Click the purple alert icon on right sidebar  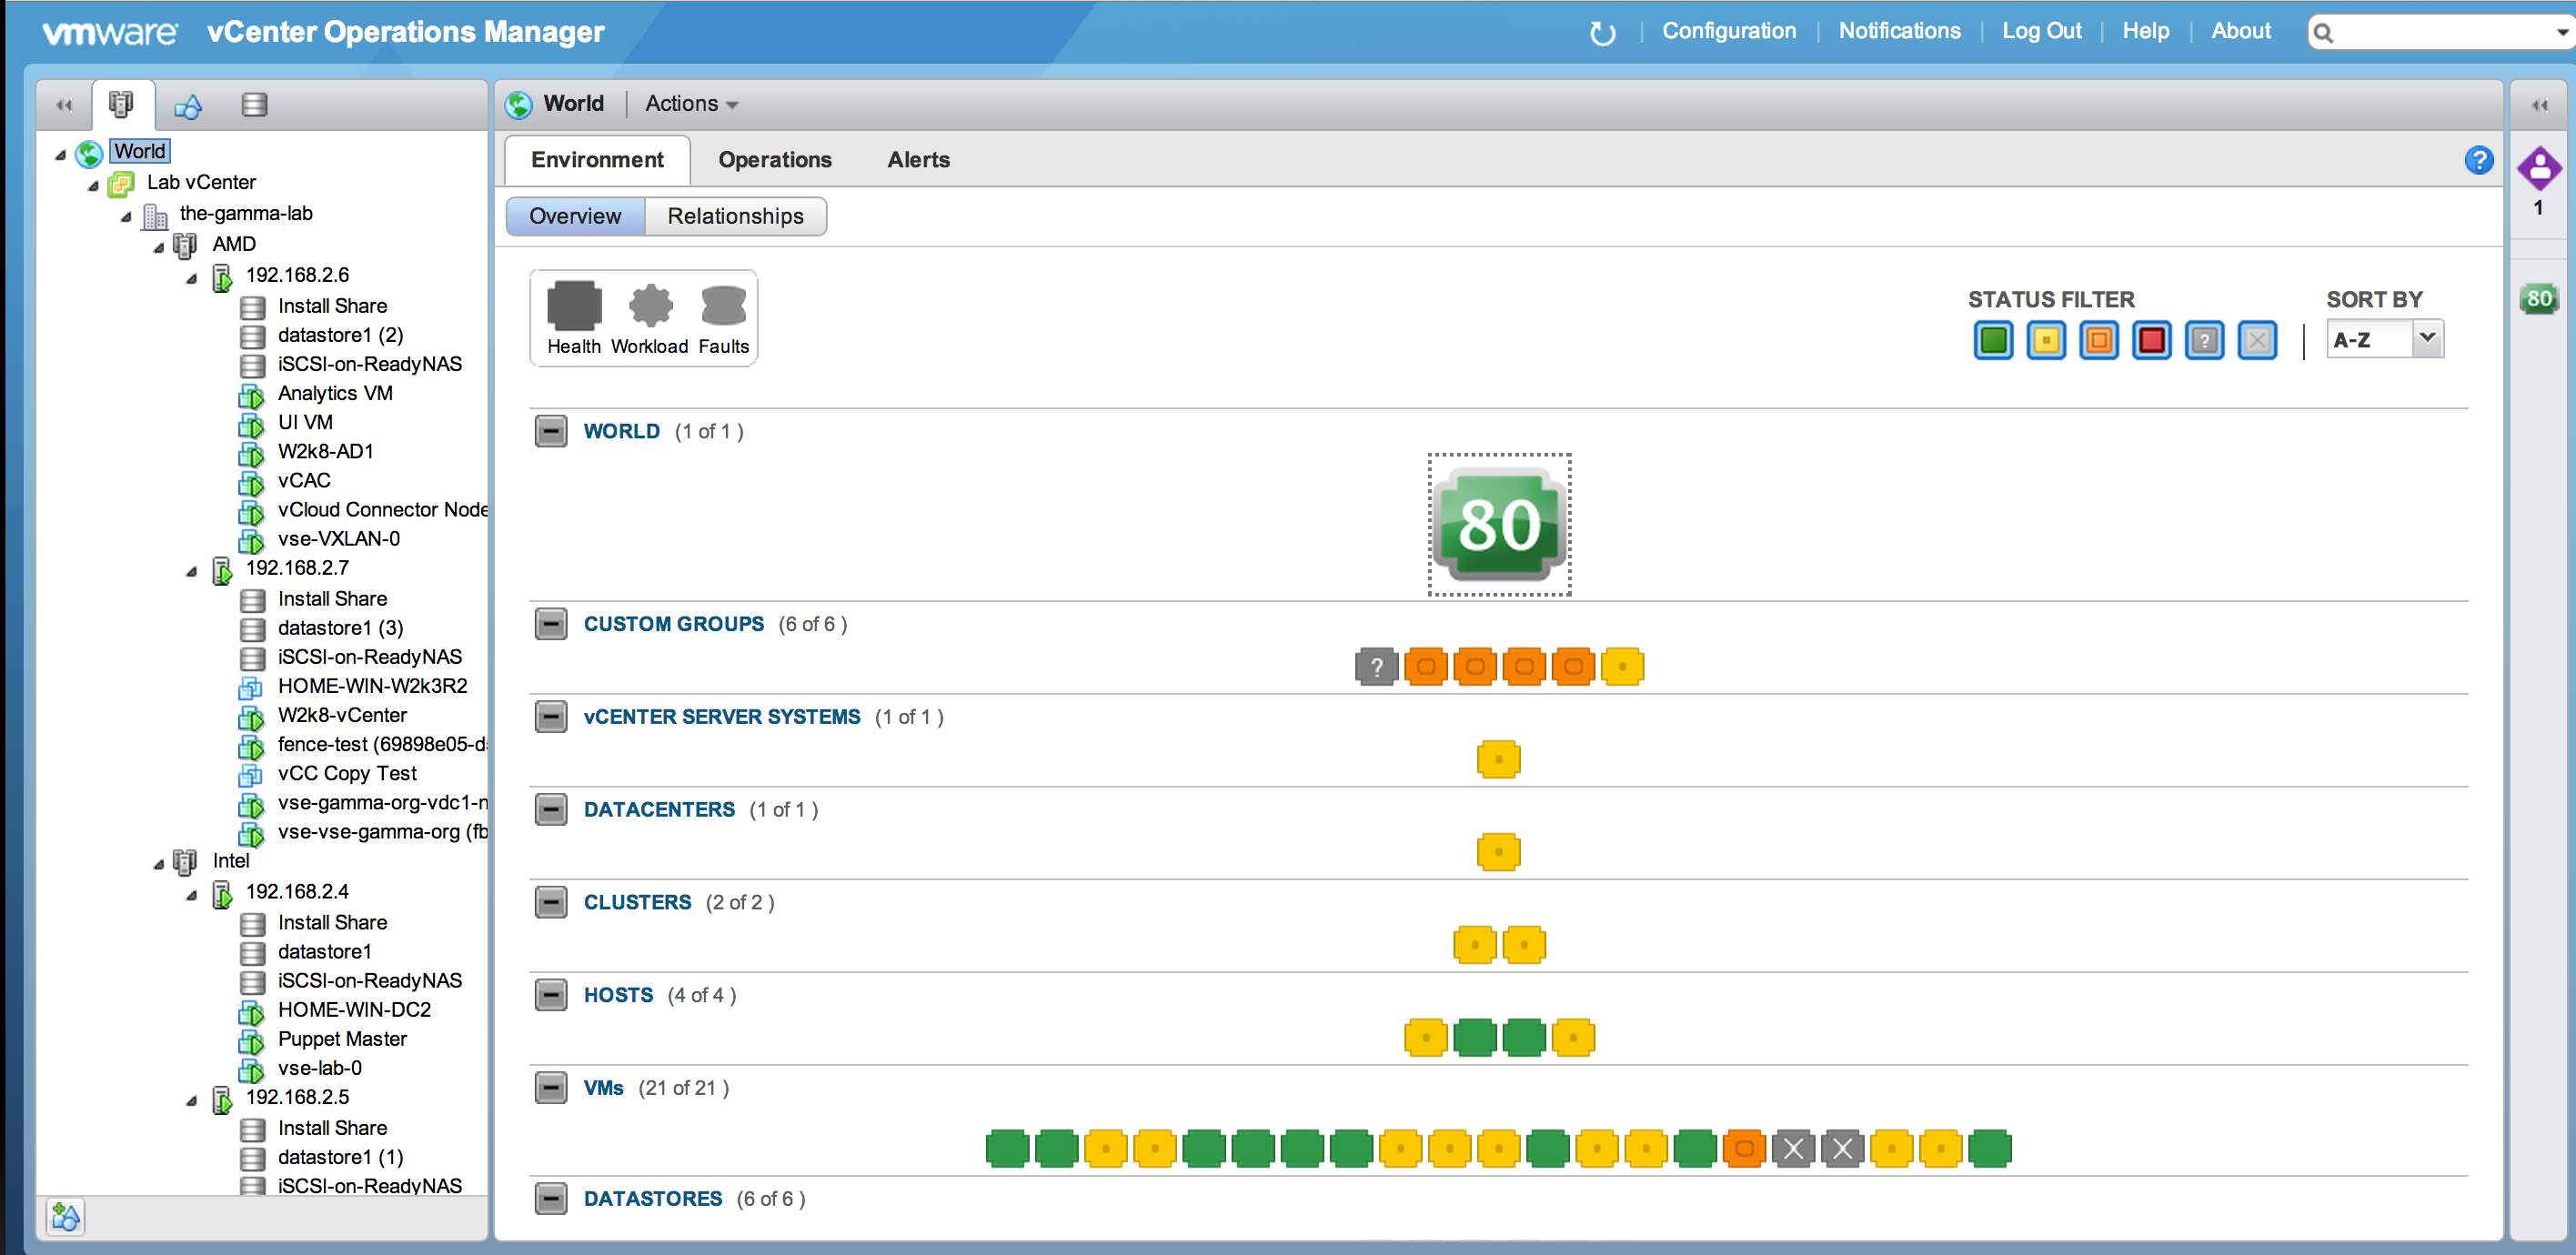2539,168
